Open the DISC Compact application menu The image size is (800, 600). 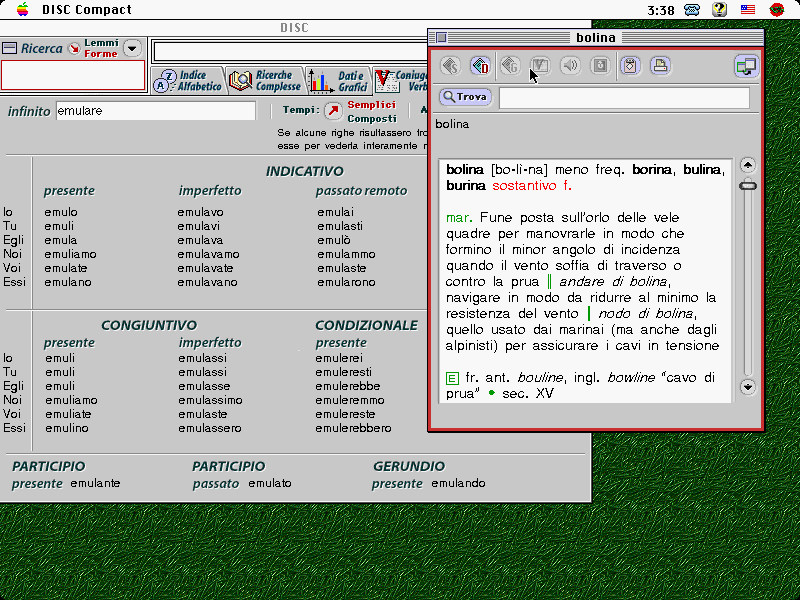pos(87,10)
